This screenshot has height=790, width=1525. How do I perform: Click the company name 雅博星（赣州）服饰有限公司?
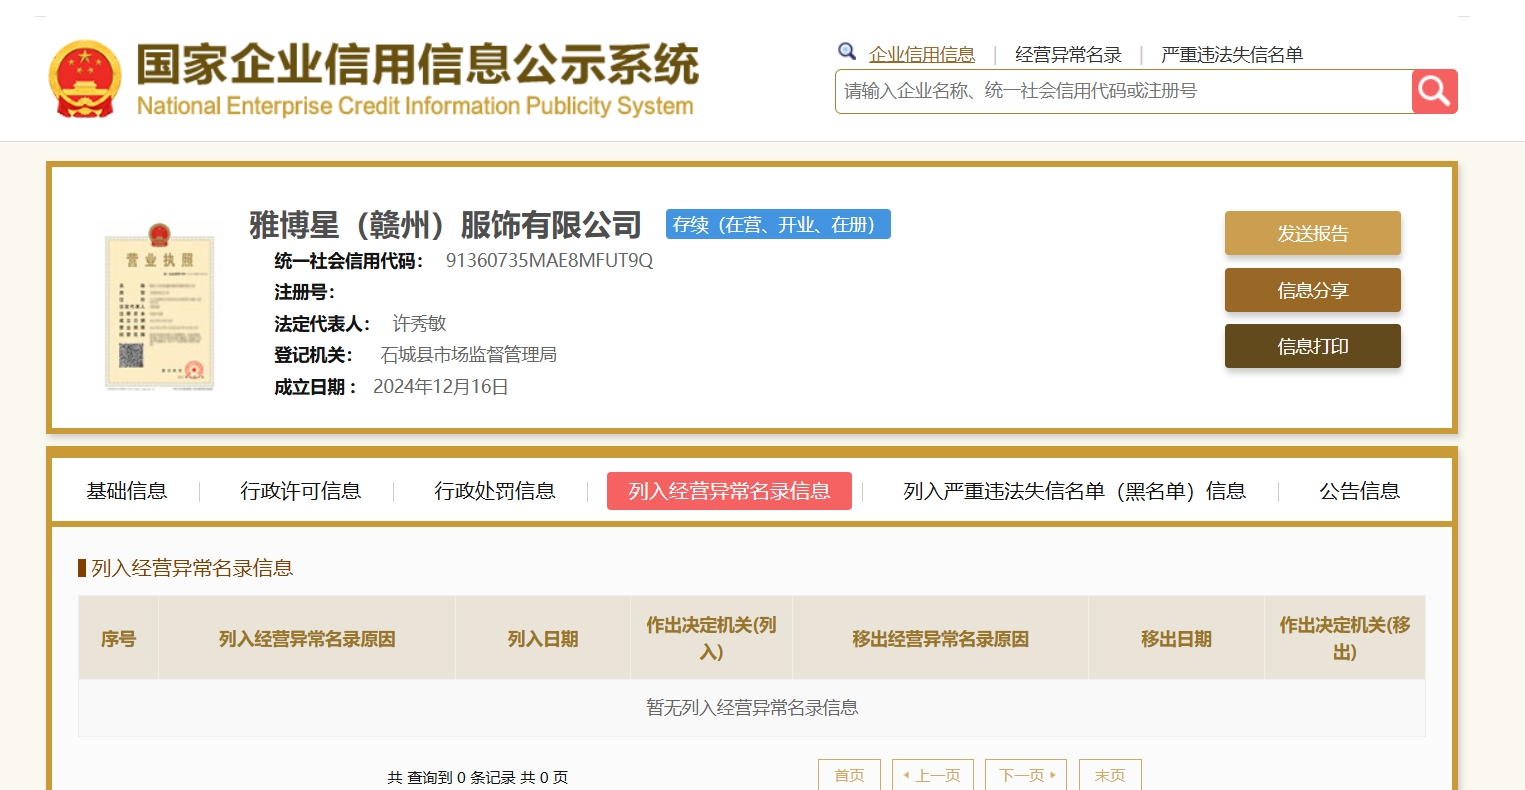point(445,225)
